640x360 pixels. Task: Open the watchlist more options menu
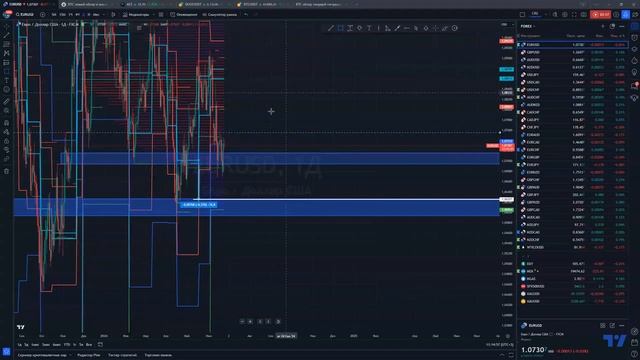tap(622, 26)
